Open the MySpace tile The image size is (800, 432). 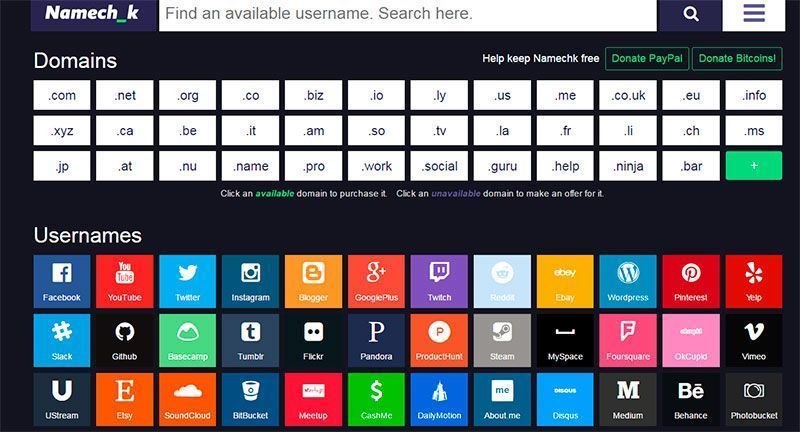(x=565, y=341)
